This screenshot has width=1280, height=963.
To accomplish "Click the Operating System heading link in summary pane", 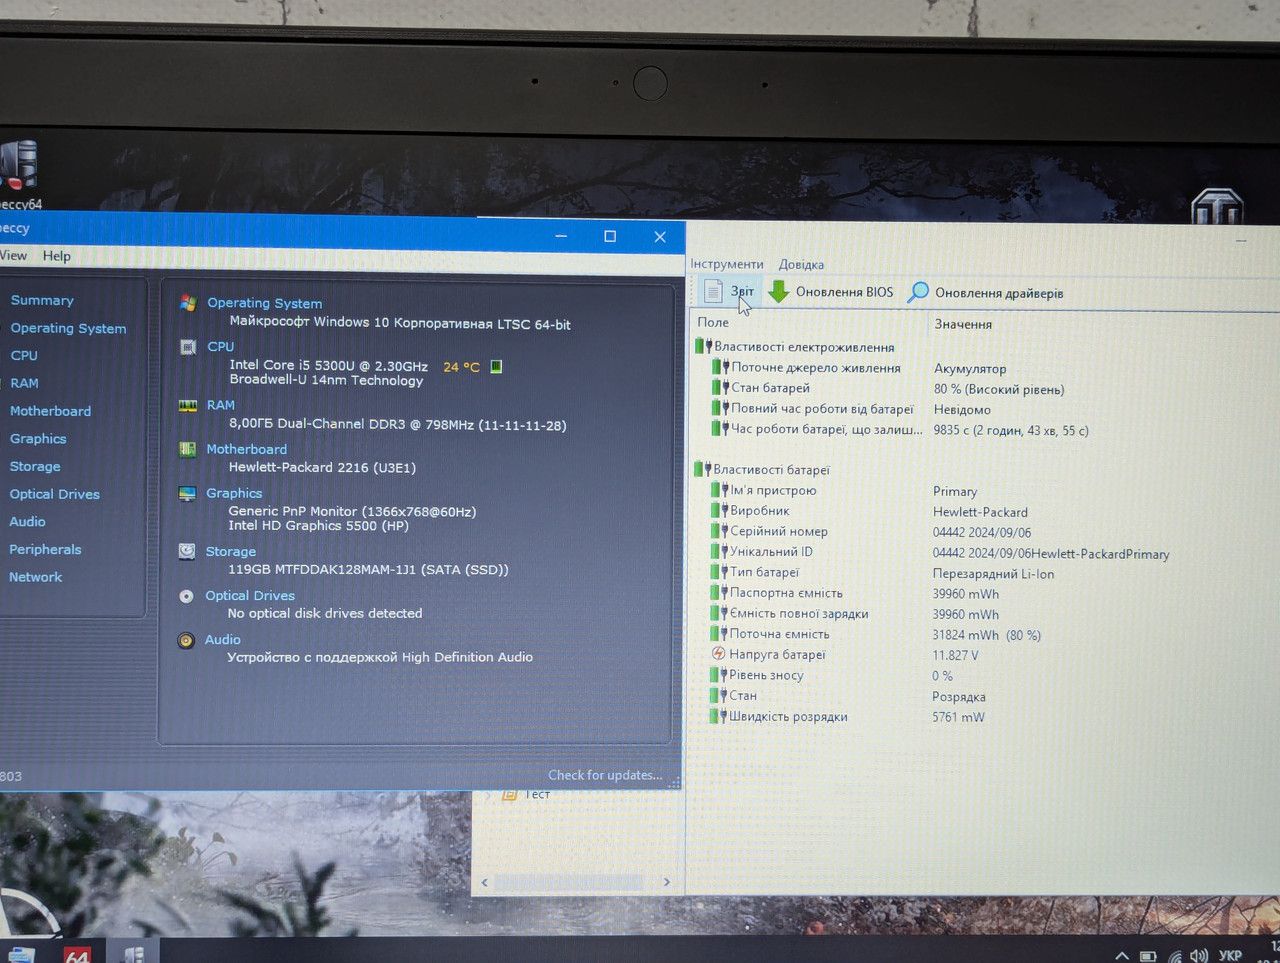I will click(x=265, y=303).
